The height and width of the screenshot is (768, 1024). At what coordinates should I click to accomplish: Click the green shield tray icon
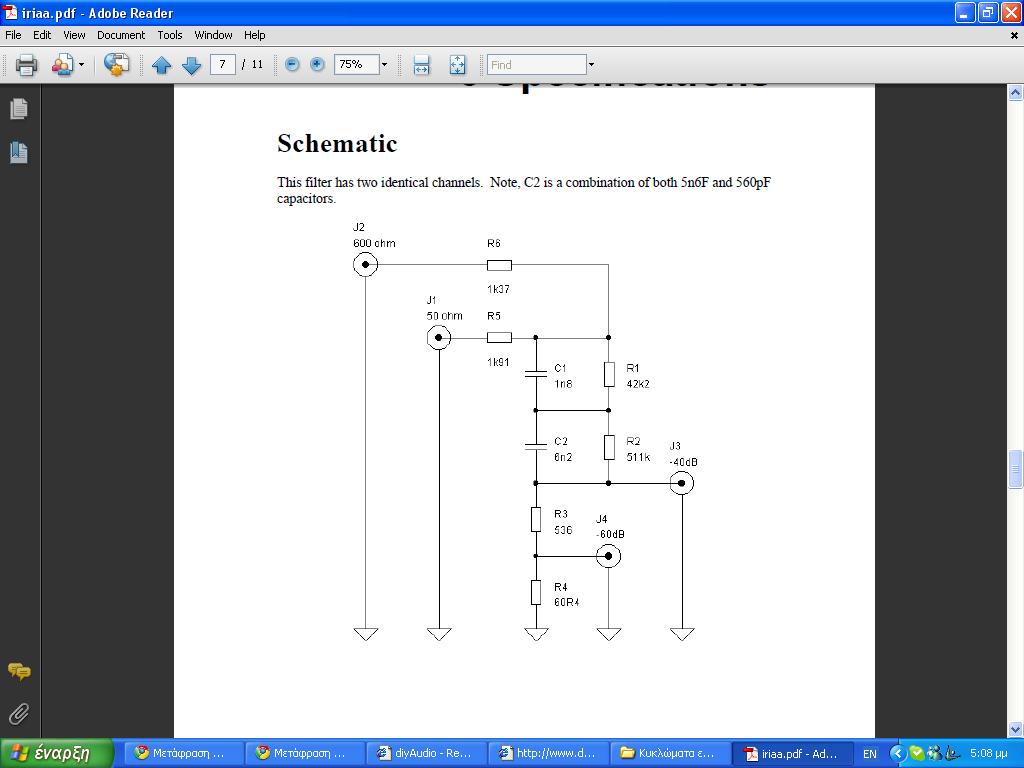[916, 754]
